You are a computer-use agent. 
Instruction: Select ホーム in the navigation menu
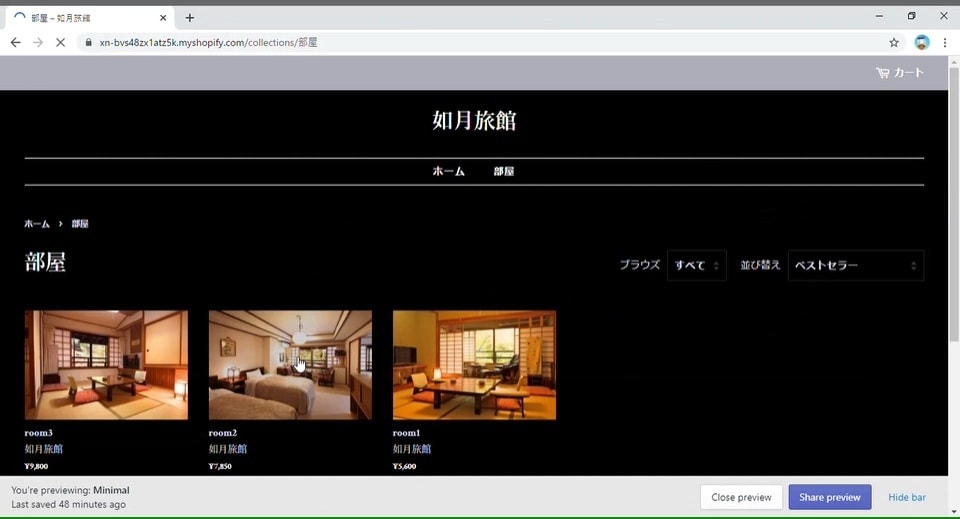(x=448, y=171)
